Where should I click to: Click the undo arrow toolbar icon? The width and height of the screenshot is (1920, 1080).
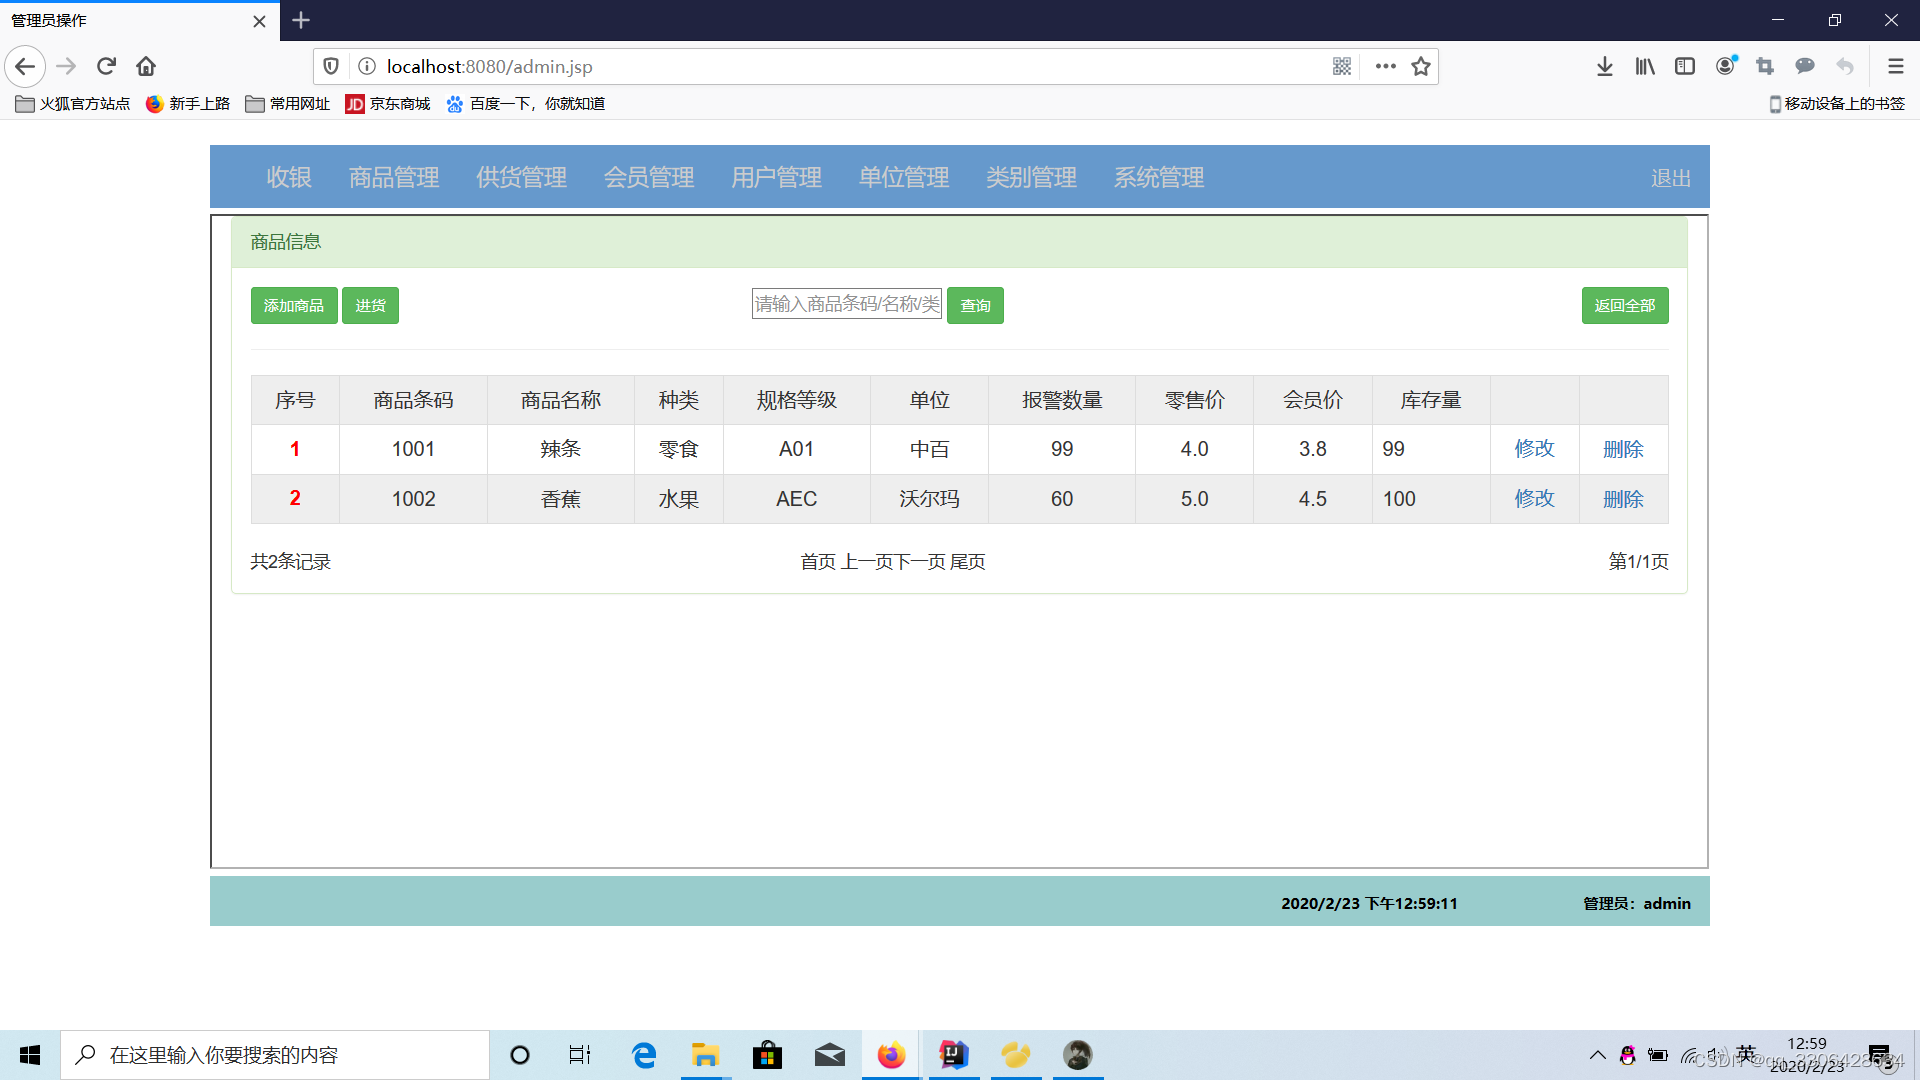[1845, 67]
